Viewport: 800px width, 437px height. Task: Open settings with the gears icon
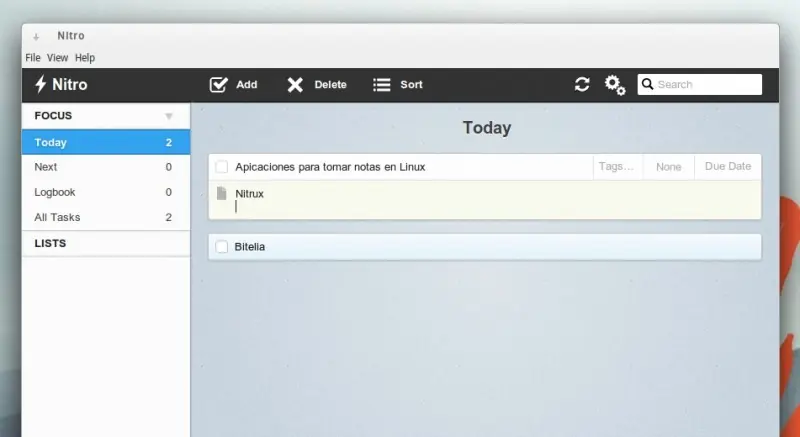point(615,85)
